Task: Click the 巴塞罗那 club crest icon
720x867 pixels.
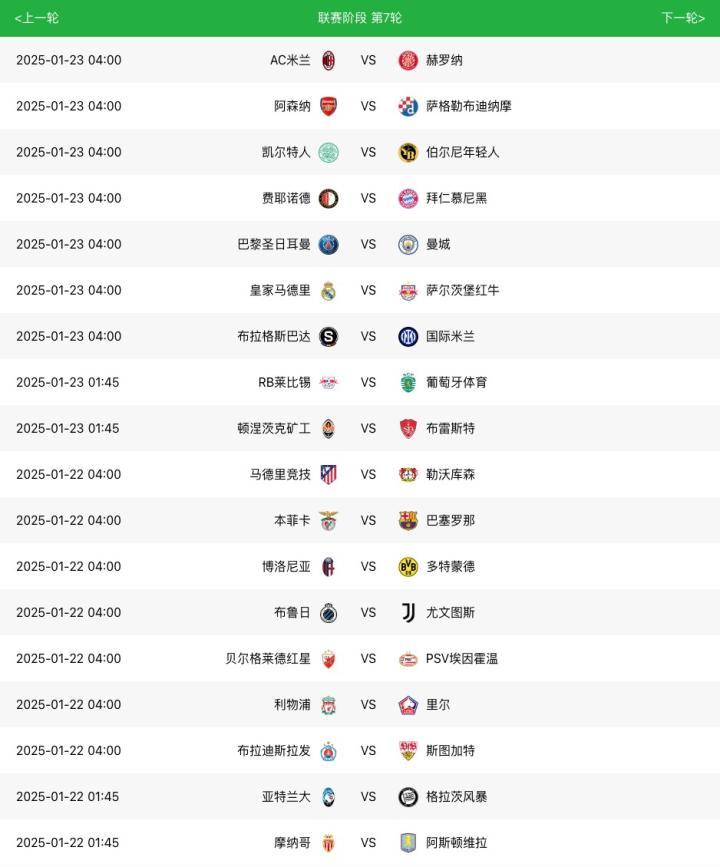Action: tap(408, 520)
